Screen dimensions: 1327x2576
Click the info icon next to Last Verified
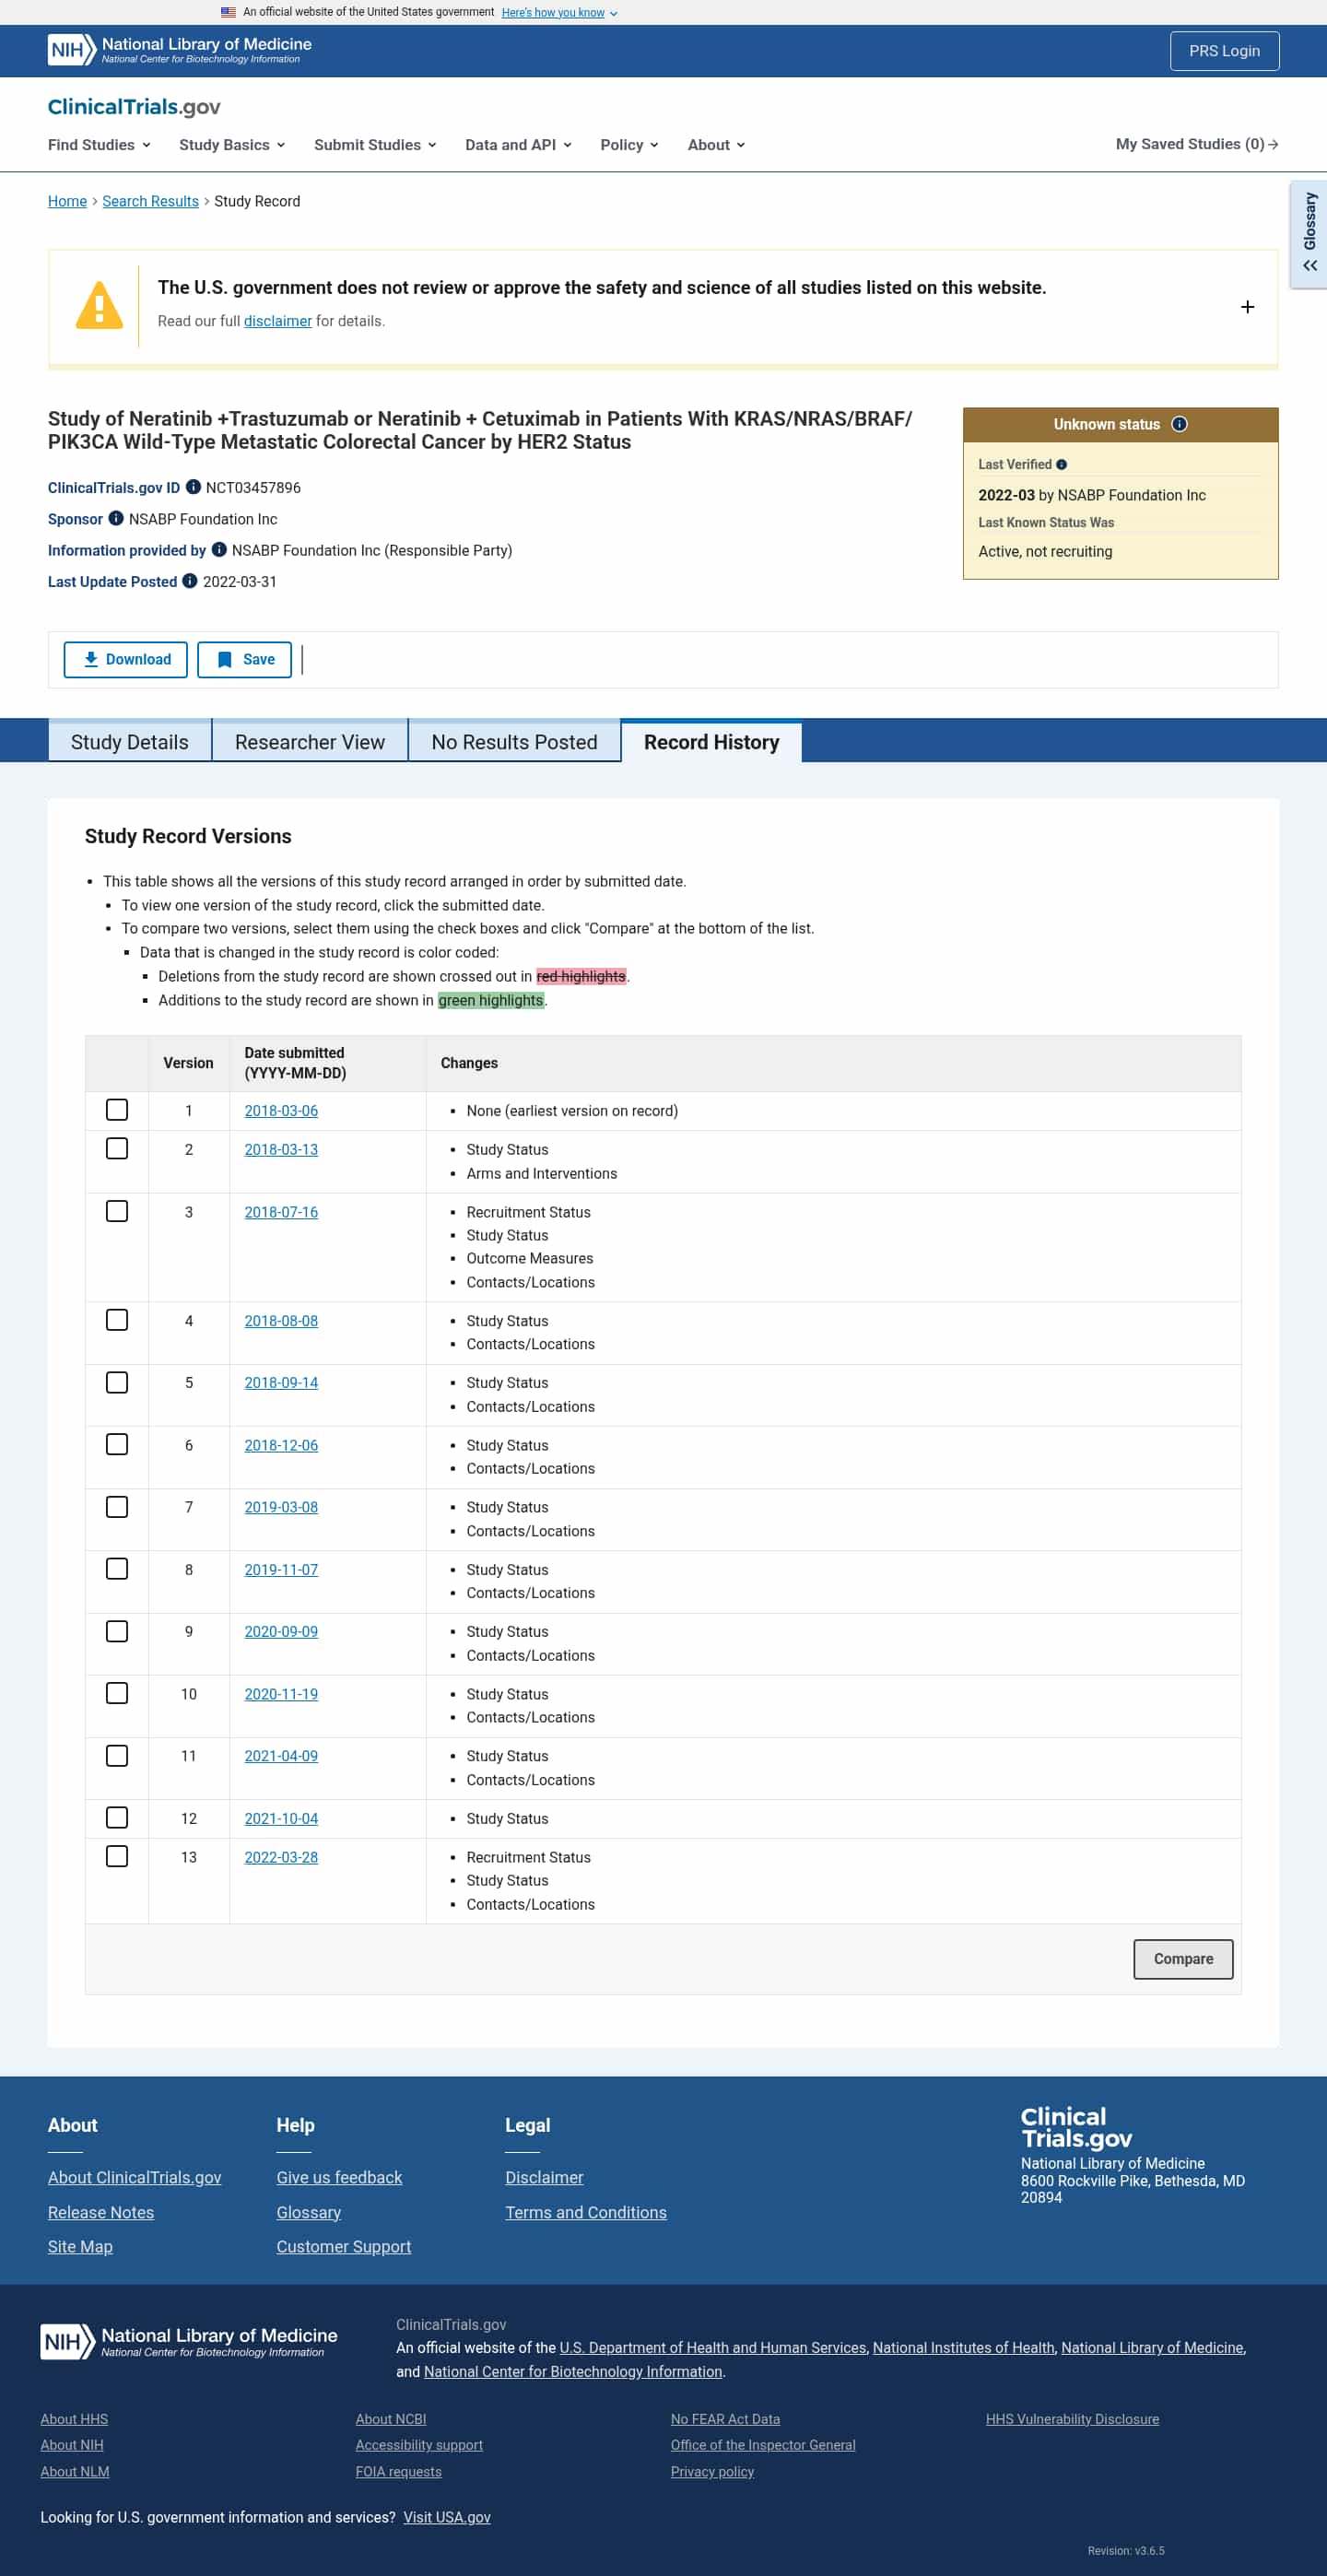tap(1062, 464)
